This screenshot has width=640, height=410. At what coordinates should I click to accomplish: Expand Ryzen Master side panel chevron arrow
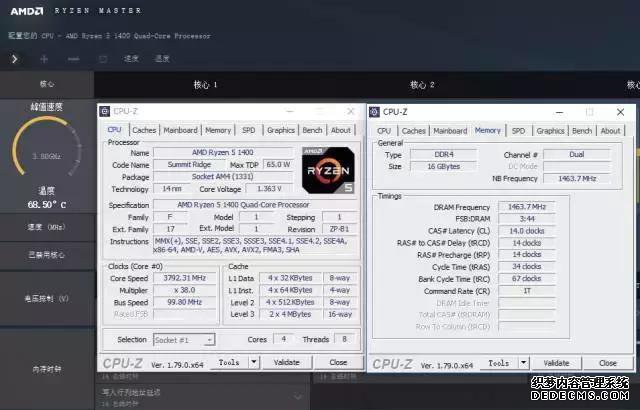click(15, 59)
